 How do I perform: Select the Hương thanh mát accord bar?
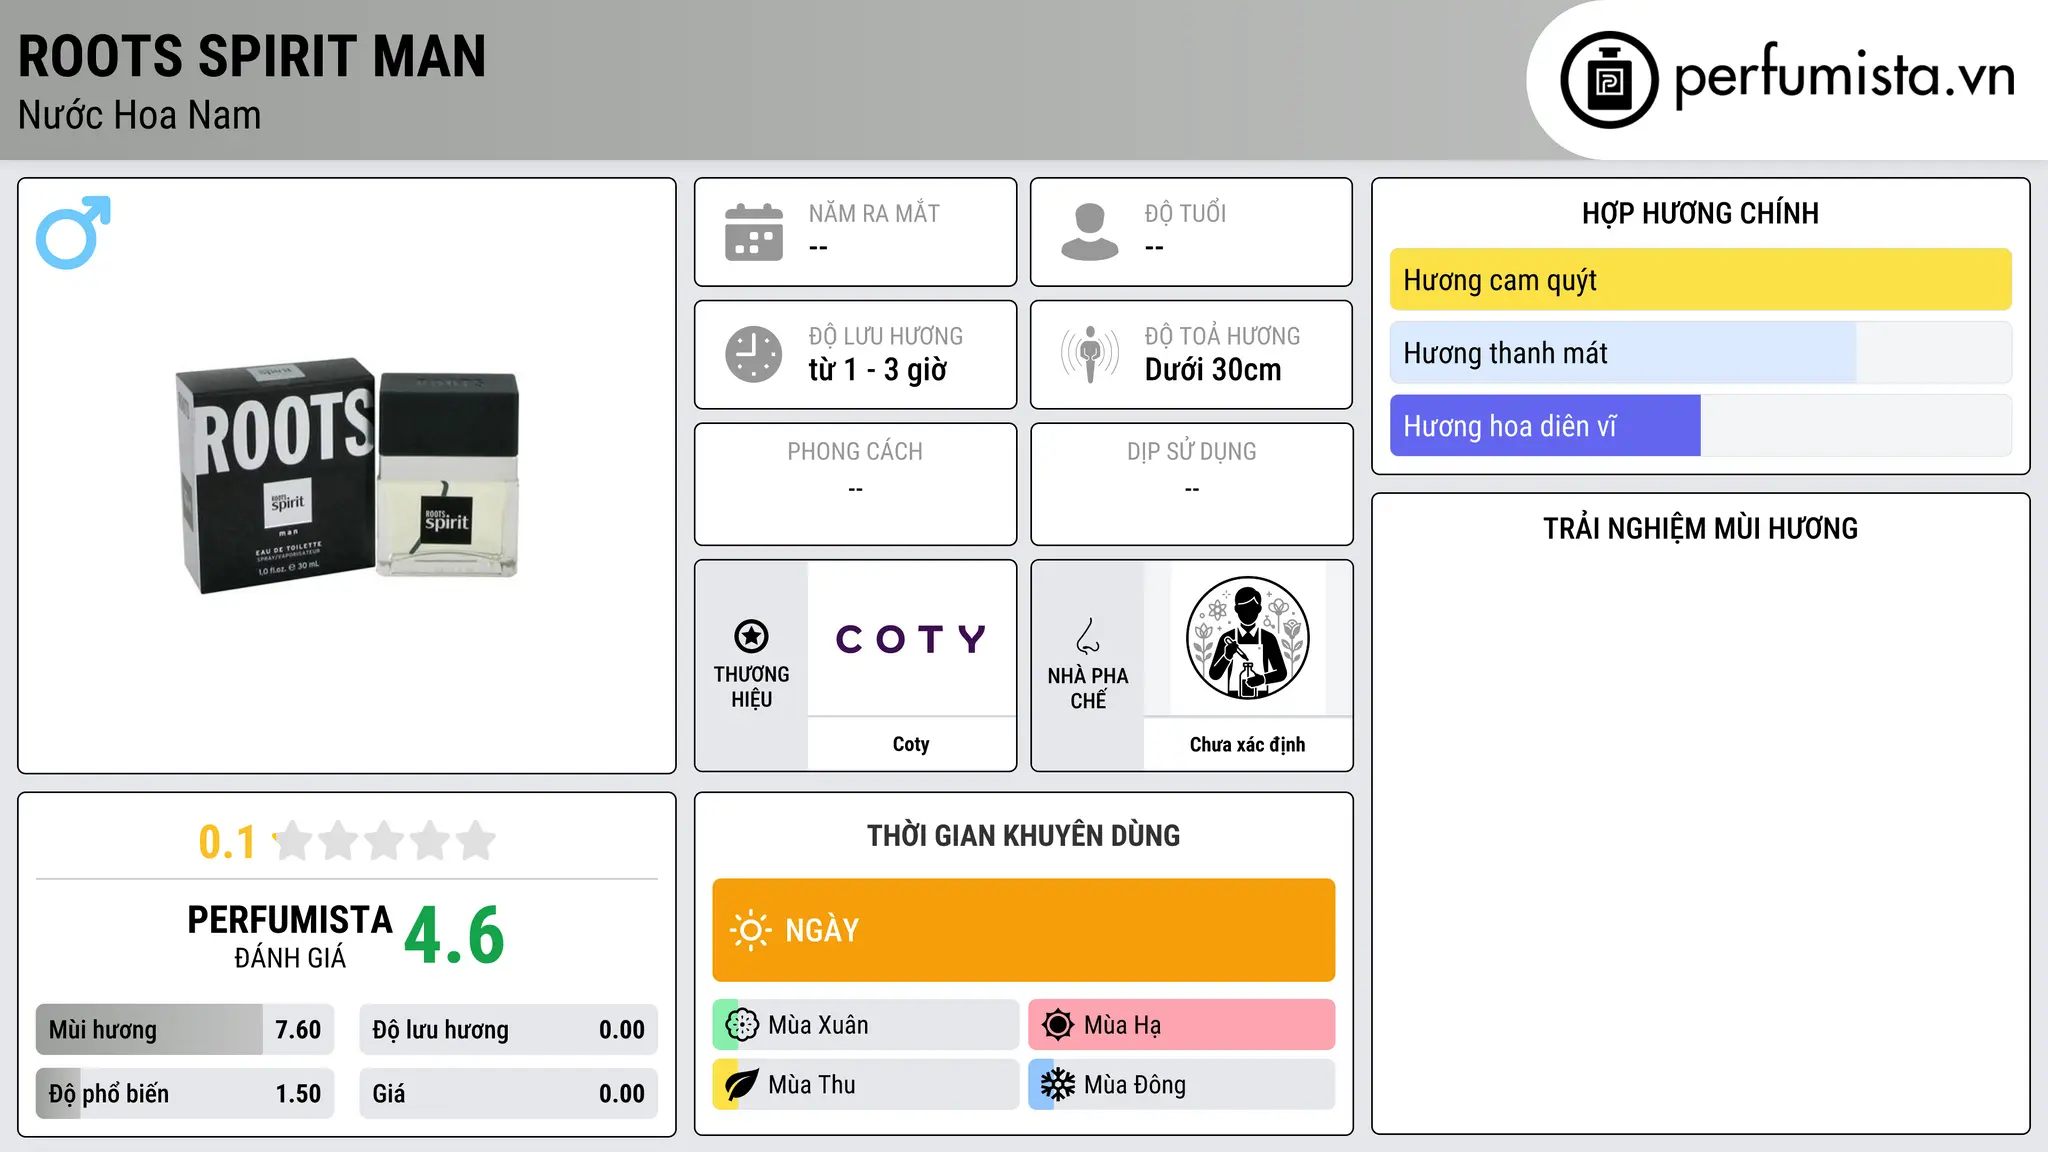click(1700, 353)
